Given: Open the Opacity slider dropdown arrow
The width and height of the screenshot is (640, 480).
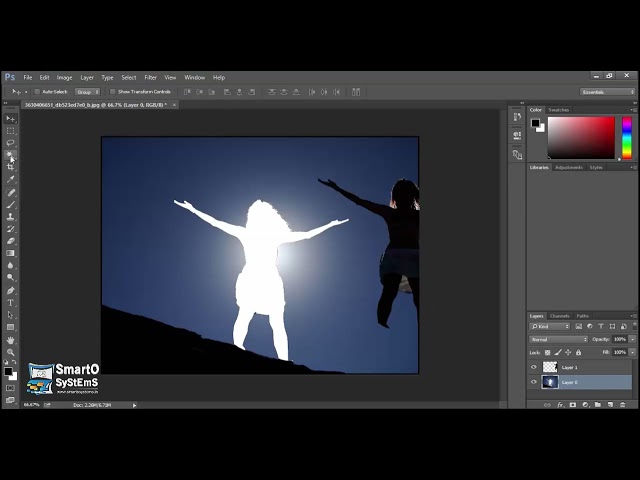Looking at the screenshot, I should point(632,339).
